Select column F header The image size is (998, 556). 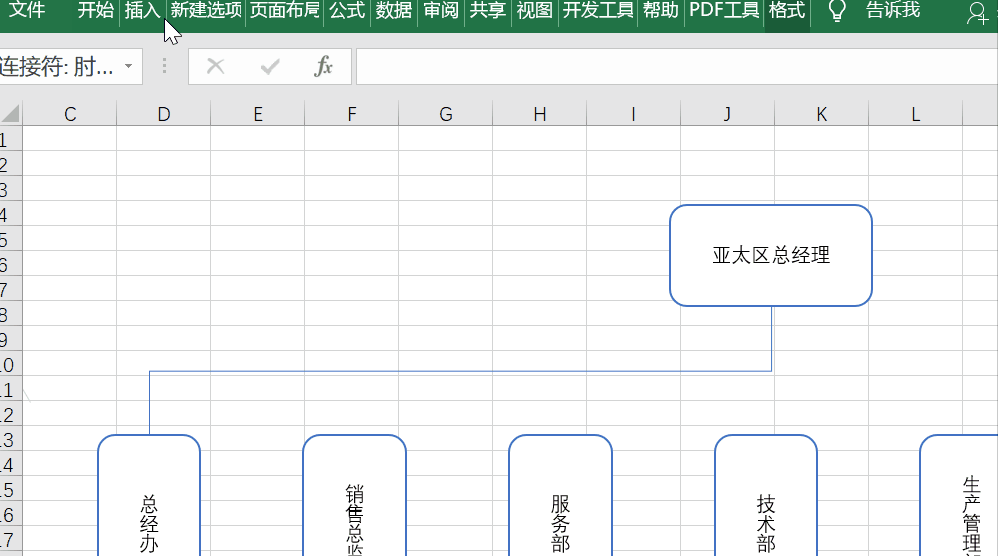tap(351, 115)
